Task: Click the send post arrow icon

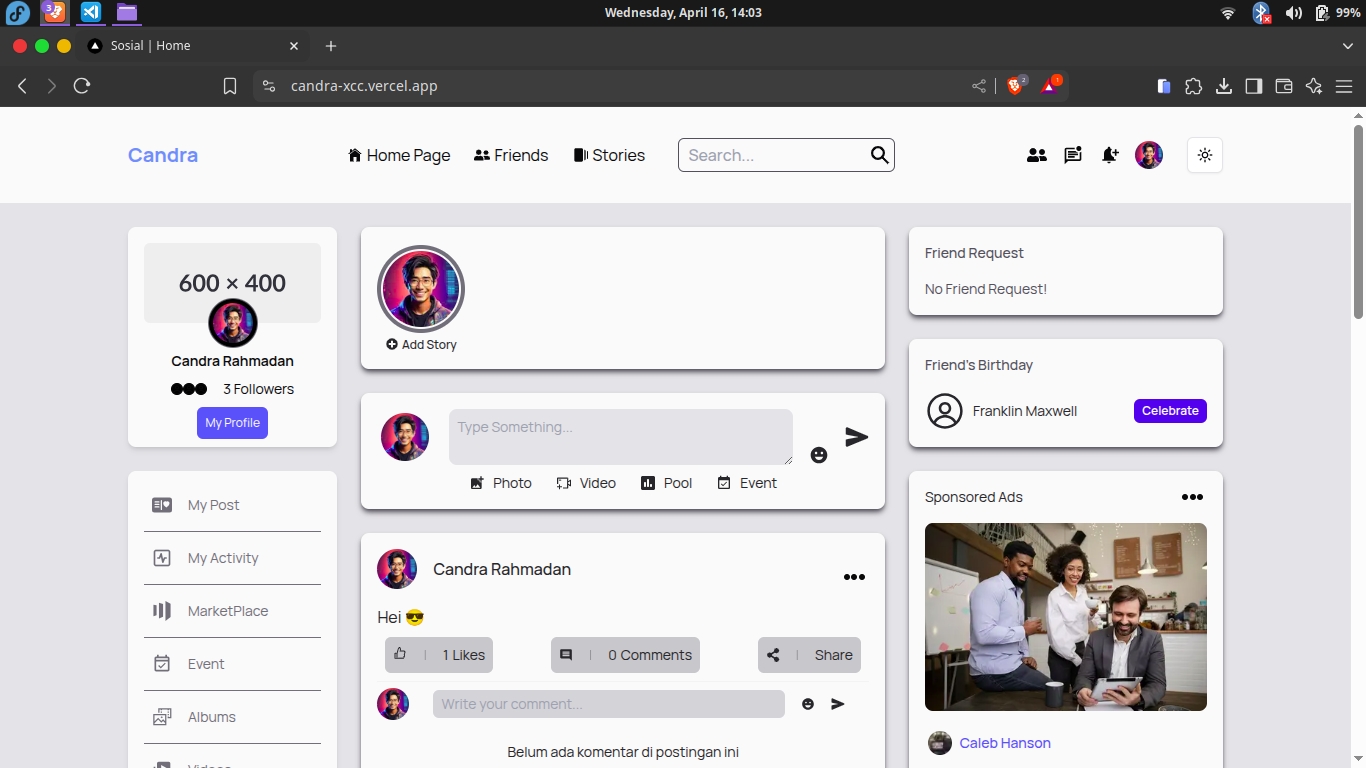Action: 856,437
